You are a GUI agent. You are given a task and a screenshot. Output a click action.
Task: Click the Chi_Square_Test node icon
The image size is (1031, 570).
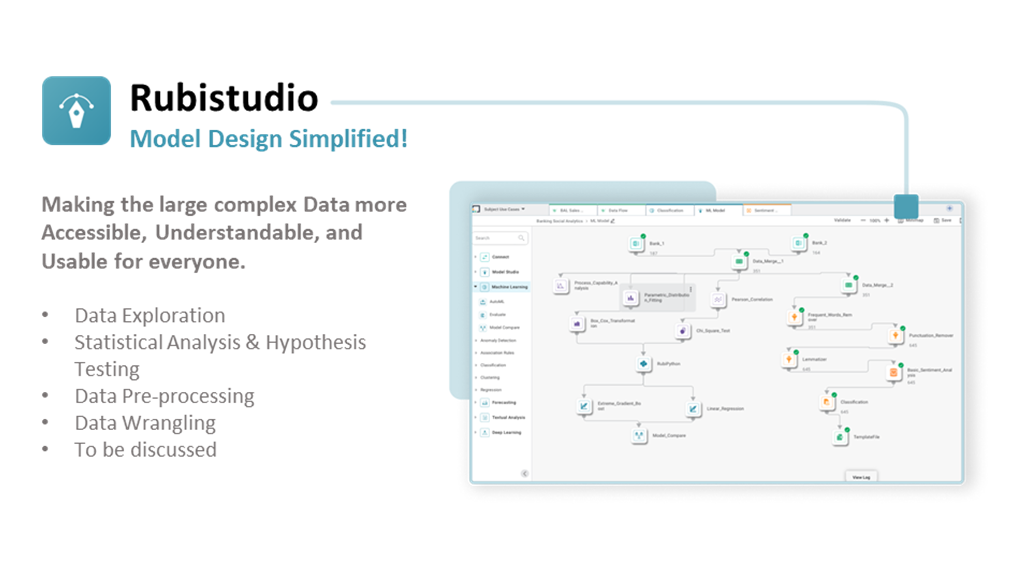pyautogui.click(x=683, y=330)
